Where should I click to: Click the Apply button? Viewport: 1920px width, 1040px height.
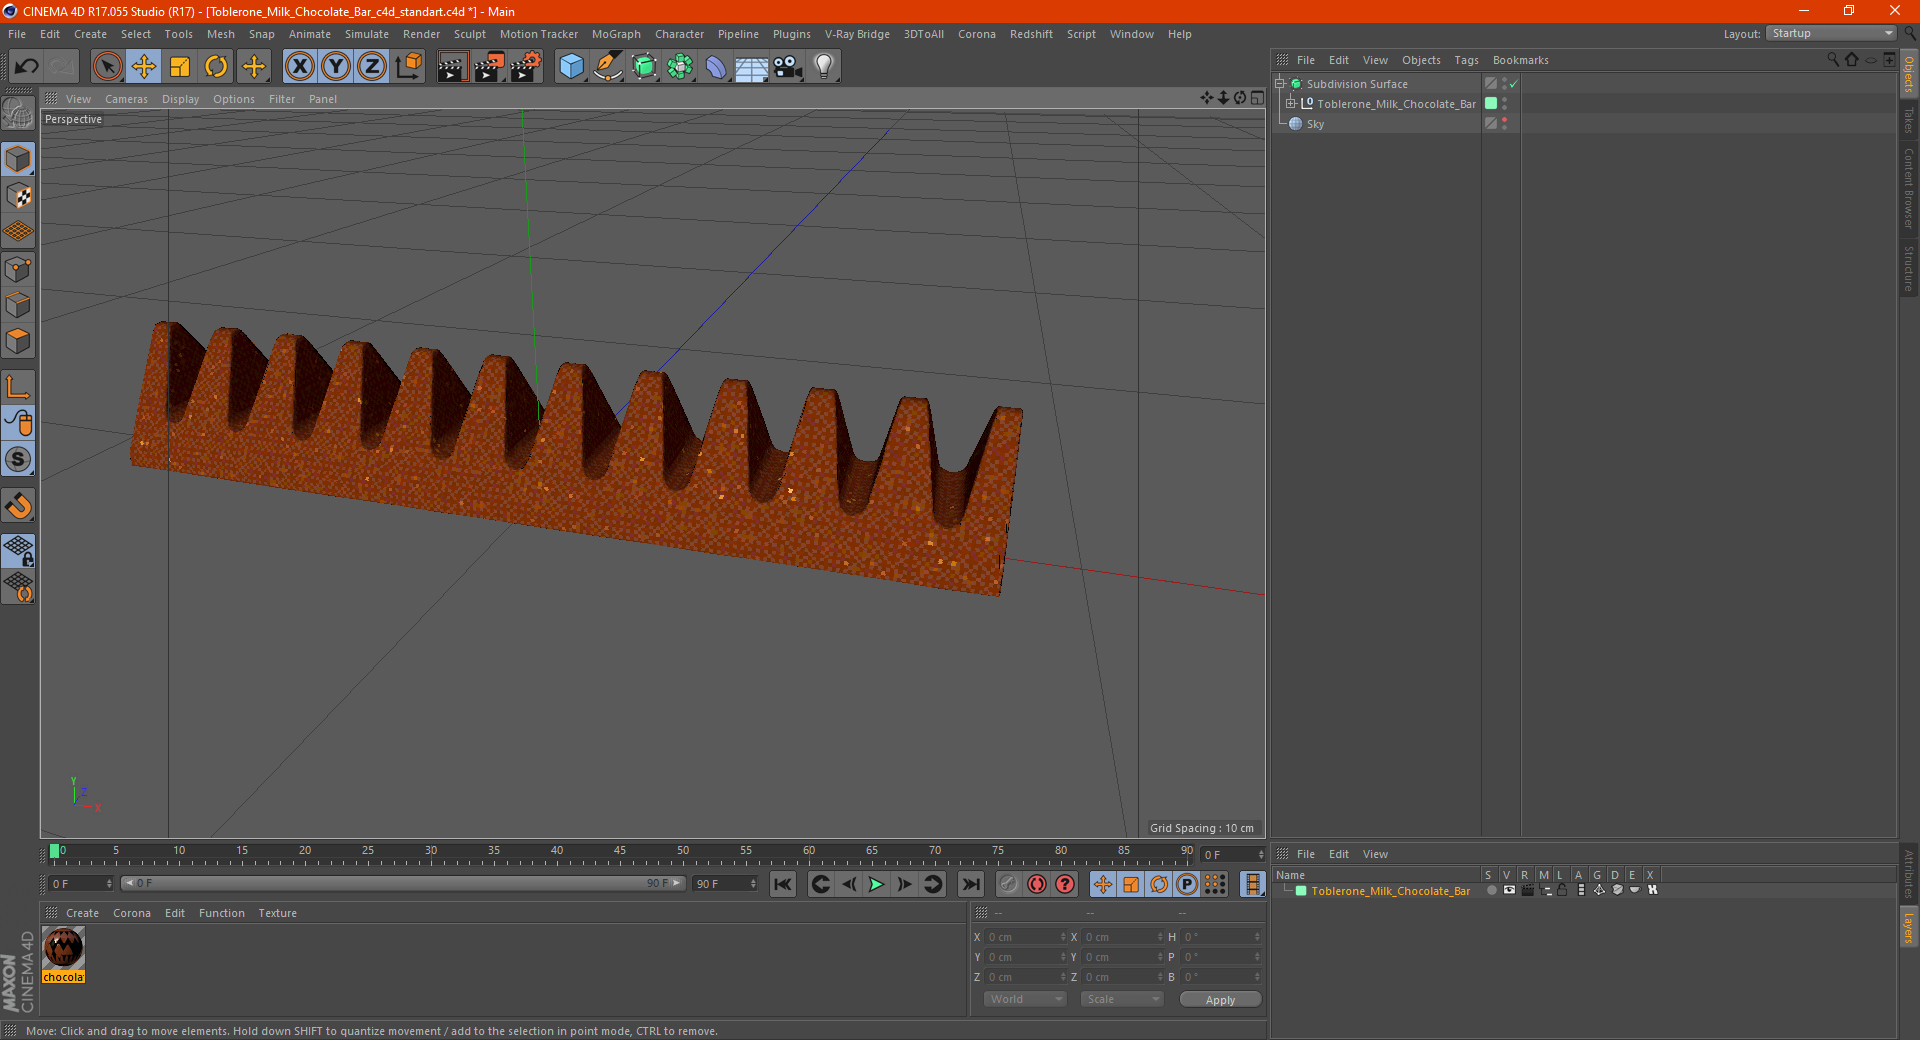1220,1000
